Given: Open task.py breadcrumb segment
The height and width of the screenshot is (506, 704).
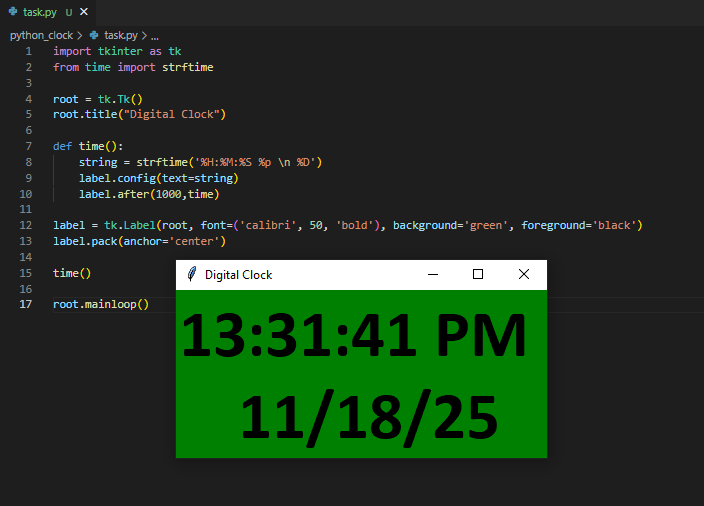Looking at the screenshot, I should tap(121, 35).
